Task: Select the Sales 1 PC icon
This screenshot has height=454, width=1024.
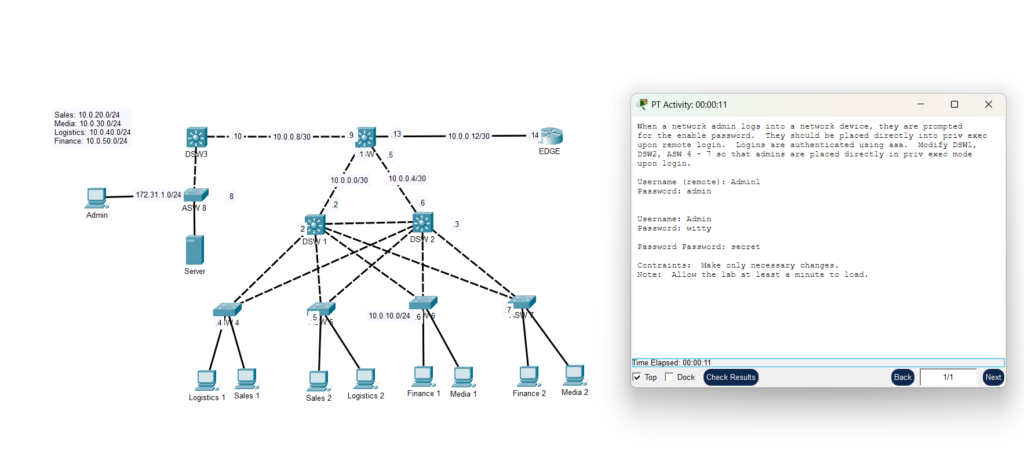Action: [246, 379]
